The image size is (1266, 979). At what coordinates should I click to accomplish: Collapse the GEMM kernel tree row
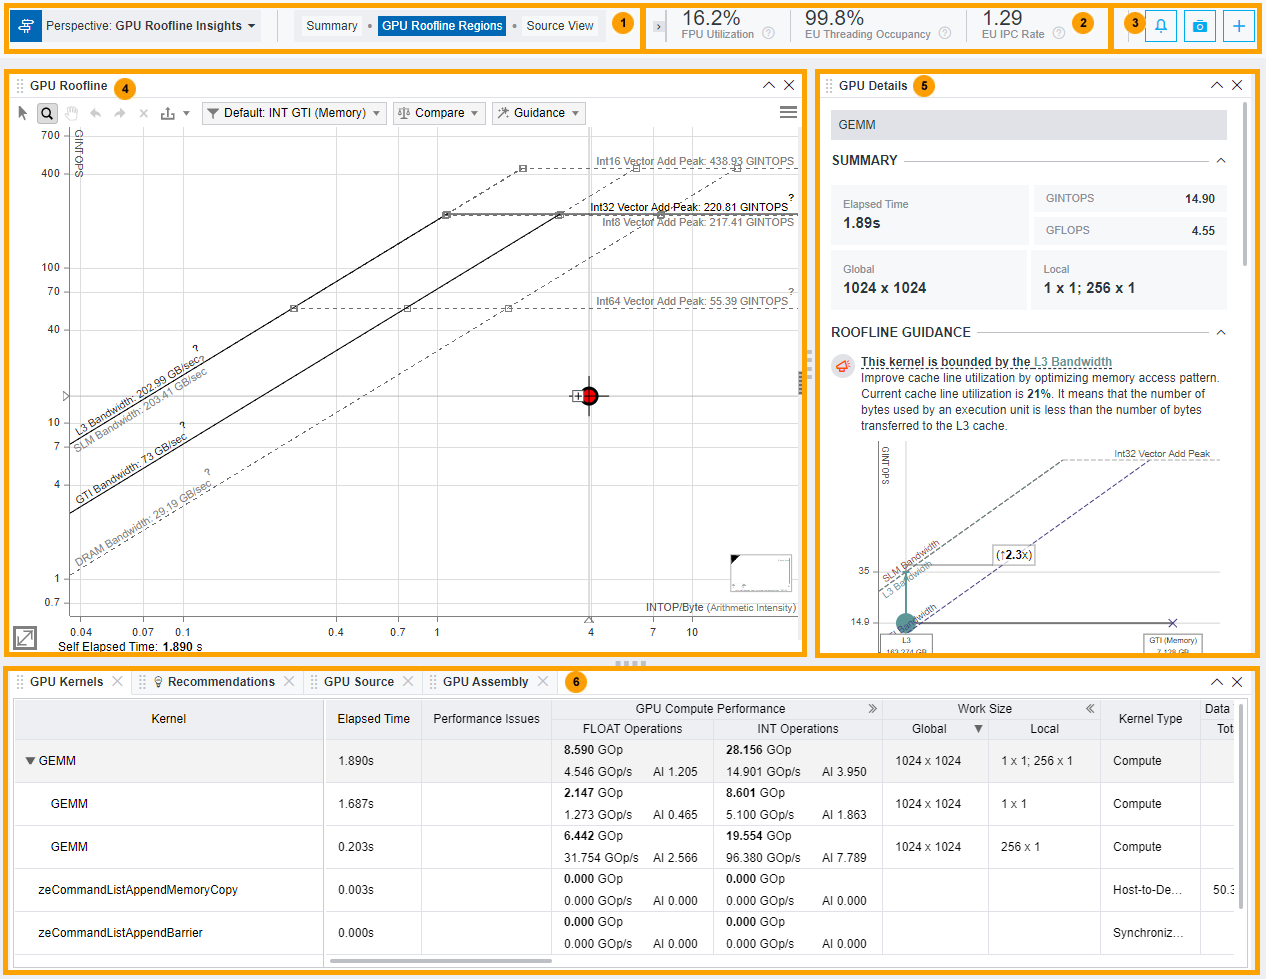(x=30, y=761)
